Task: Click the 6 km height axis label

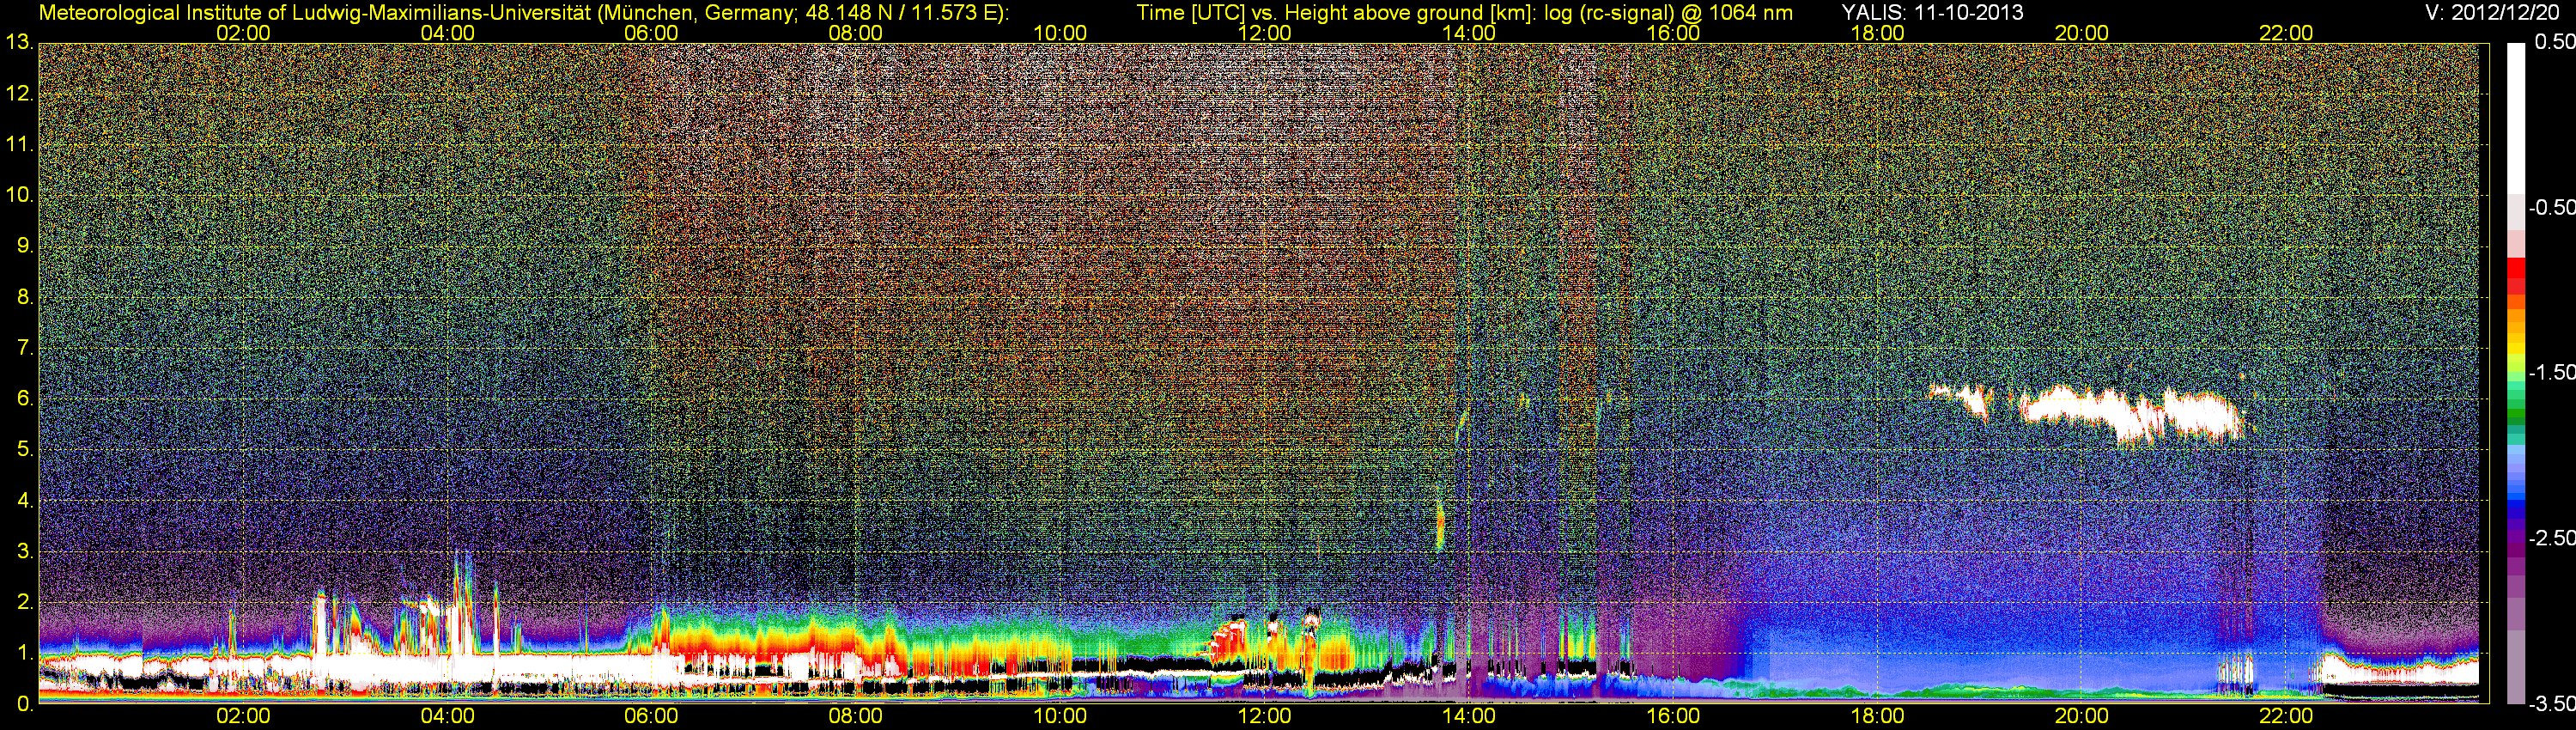Action: click(x=25, y=399)
